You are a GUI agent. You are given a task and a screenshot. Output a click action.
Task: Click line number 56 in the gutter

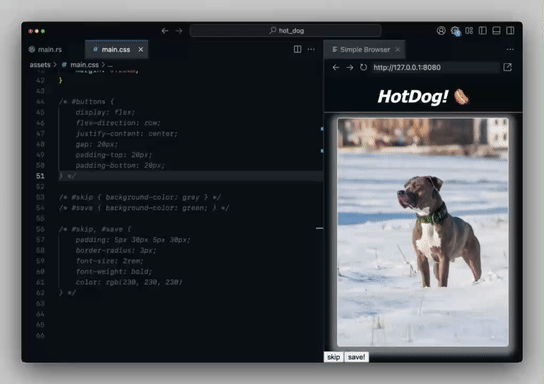pos(40,229)
